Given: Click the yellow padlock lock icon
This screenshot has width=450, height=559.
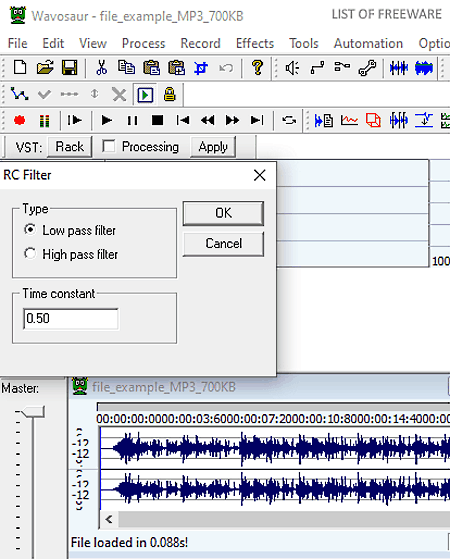Looking at the screenshot, I should point(170,94).
